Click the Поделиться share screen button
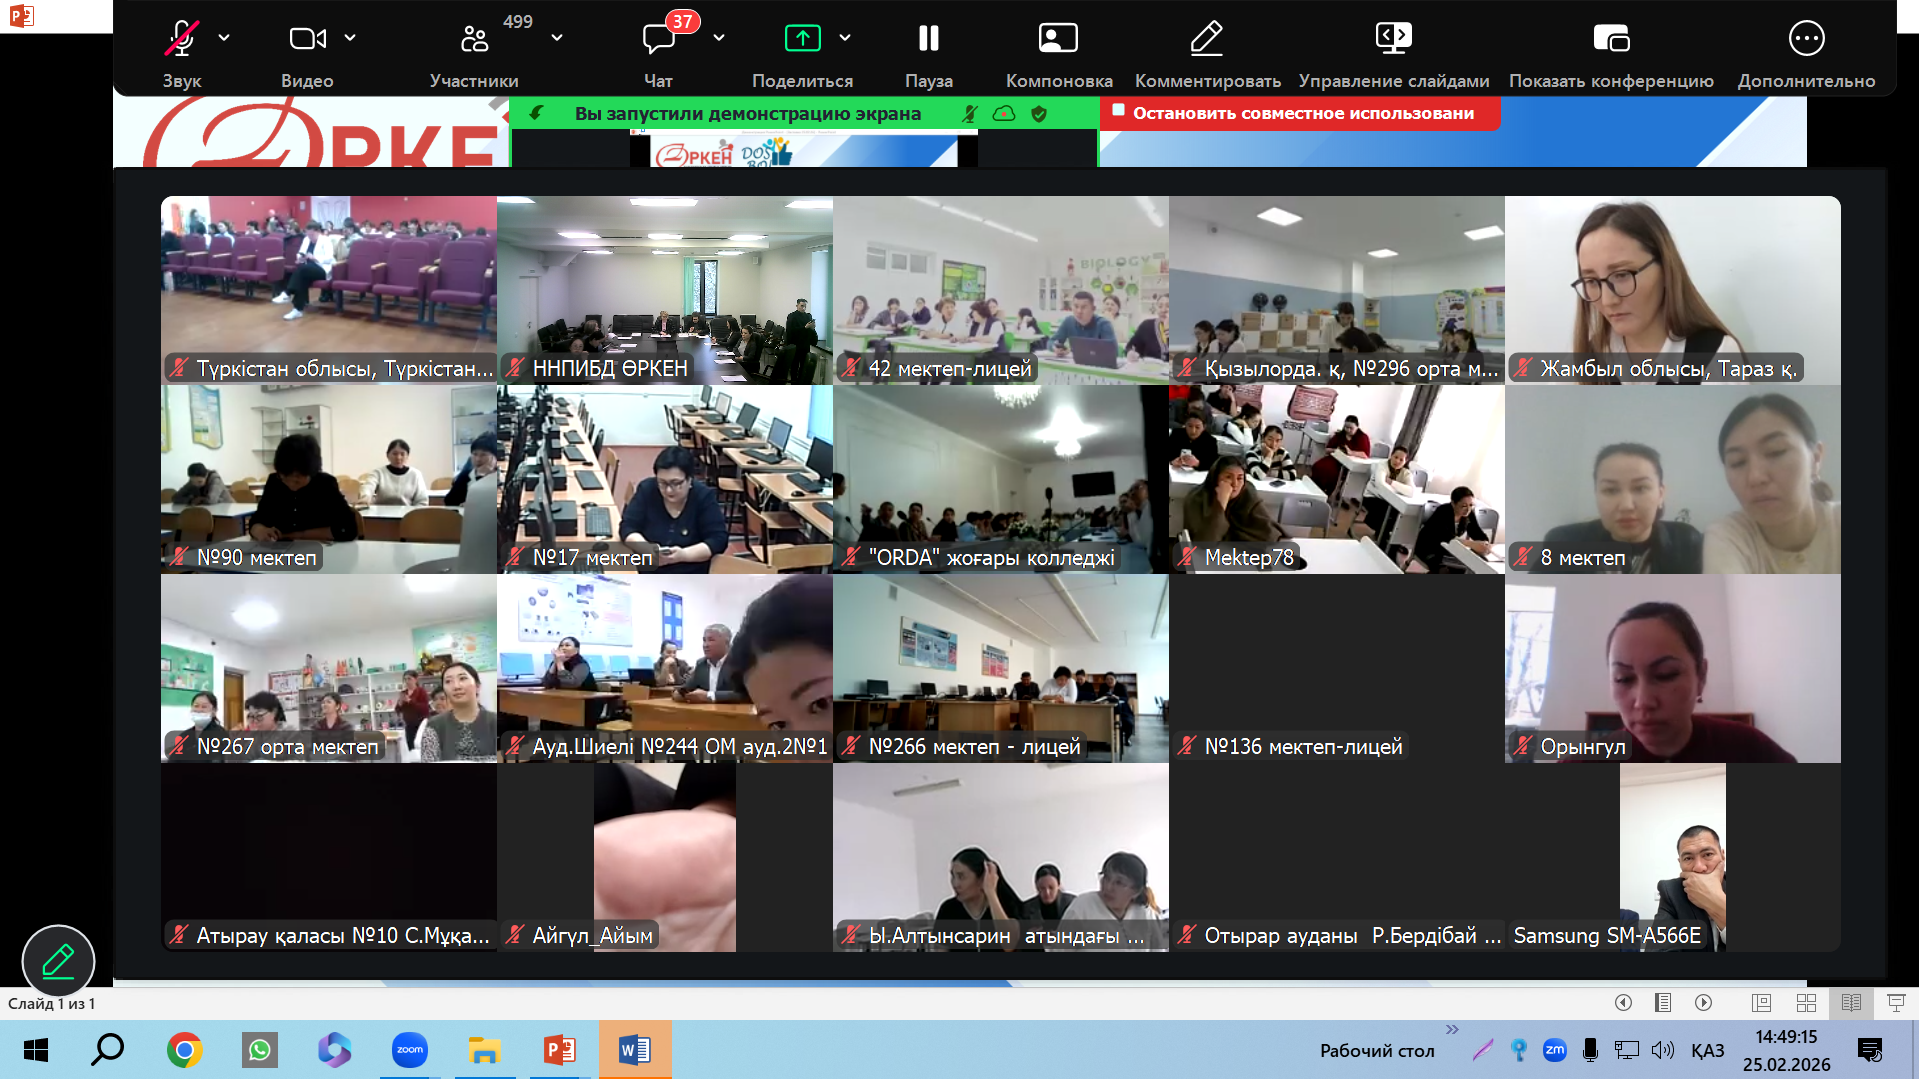Screen dimensions: 1919x1079 tap(802, 39)
